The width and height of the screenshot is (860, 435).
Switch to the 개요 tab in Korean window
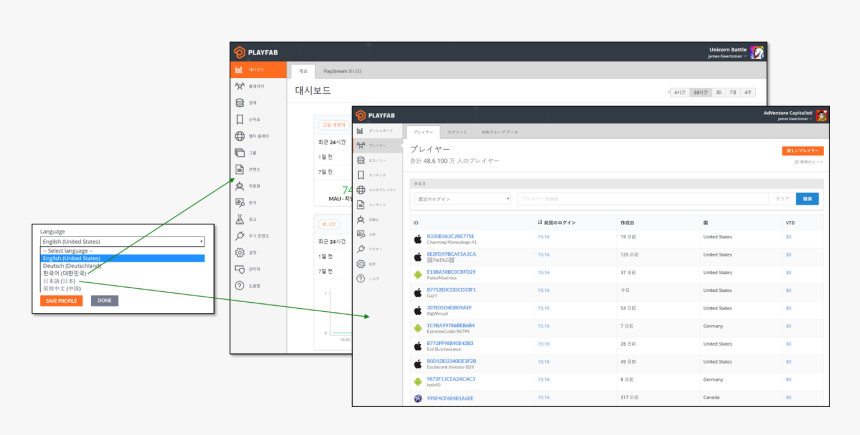tap(302, 71)
